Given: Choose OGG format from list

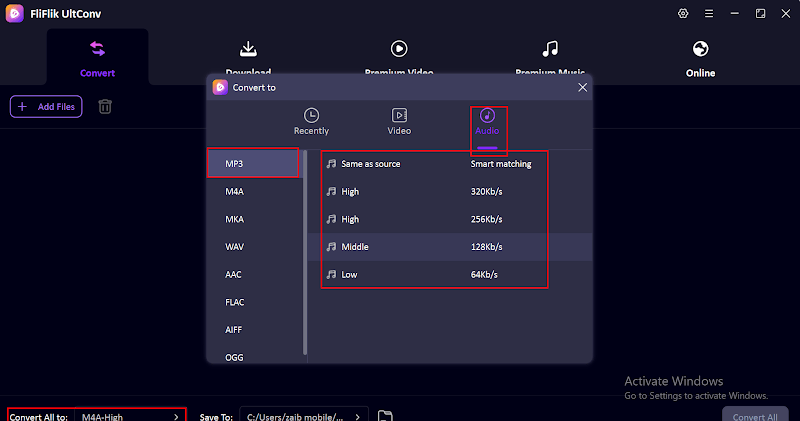Looking at the screenshot, I should tap(254, 356).
